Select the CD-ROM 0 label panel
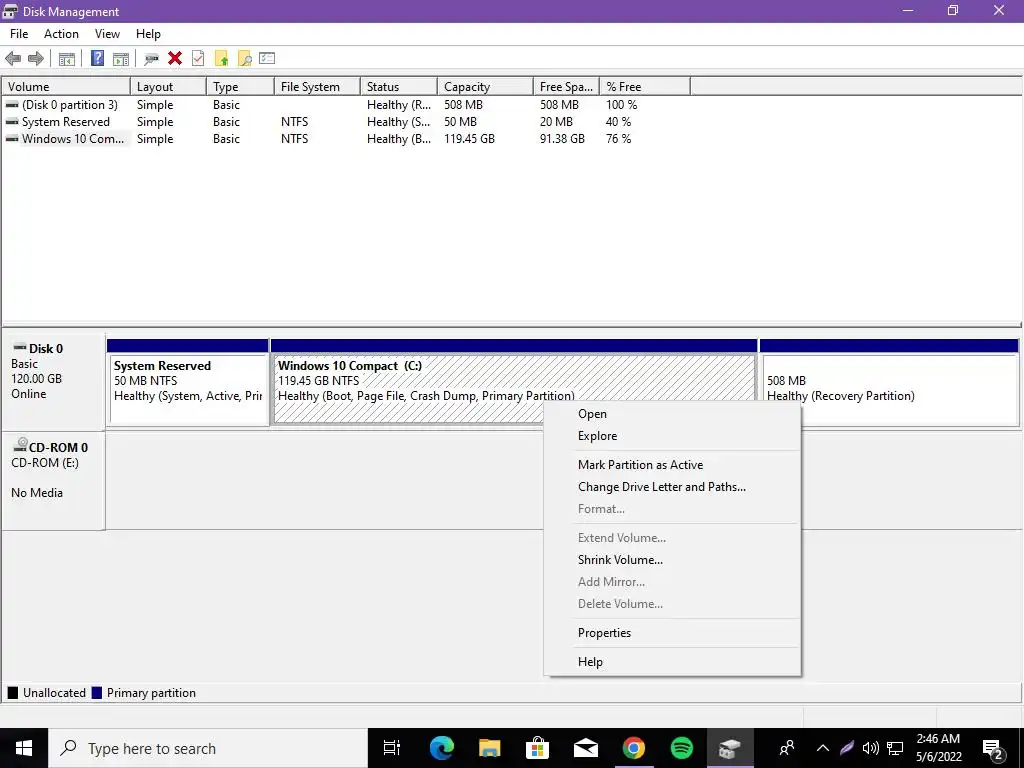The image size is (1024, 768). [54, 481]
